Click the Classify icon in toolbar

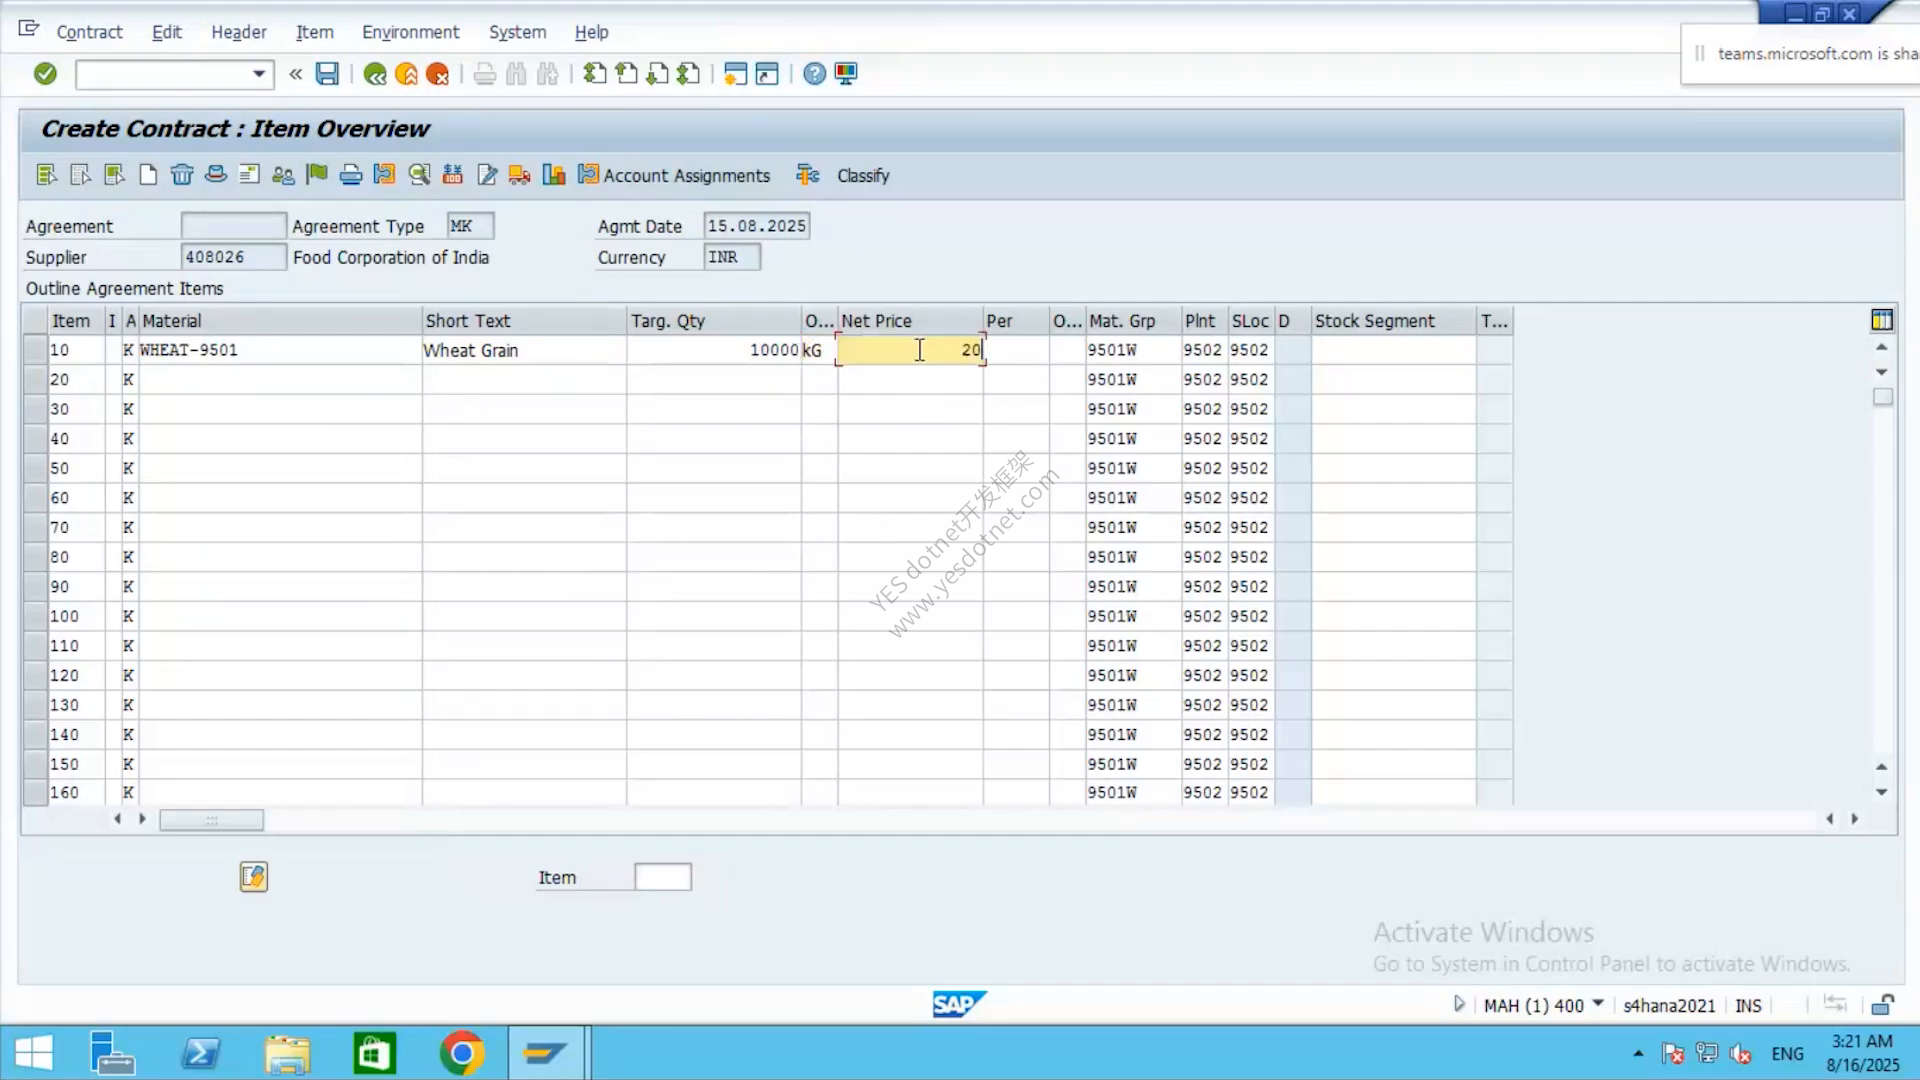[x=808, y=175]
